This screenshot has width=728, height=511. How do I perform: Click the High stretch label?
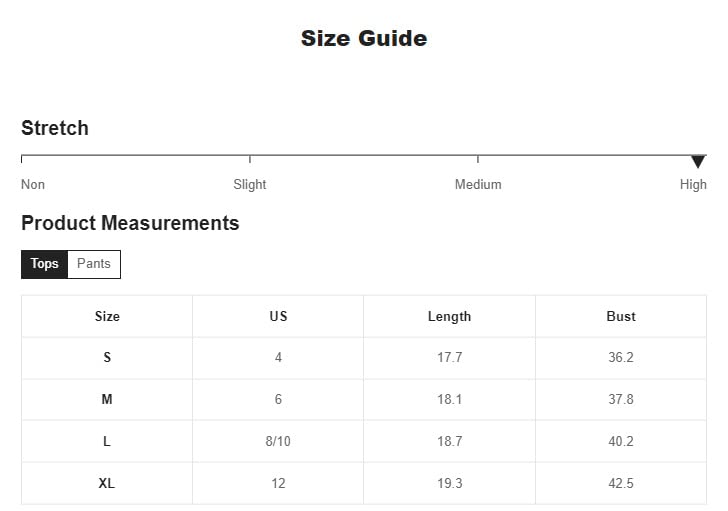pos(693,184)
